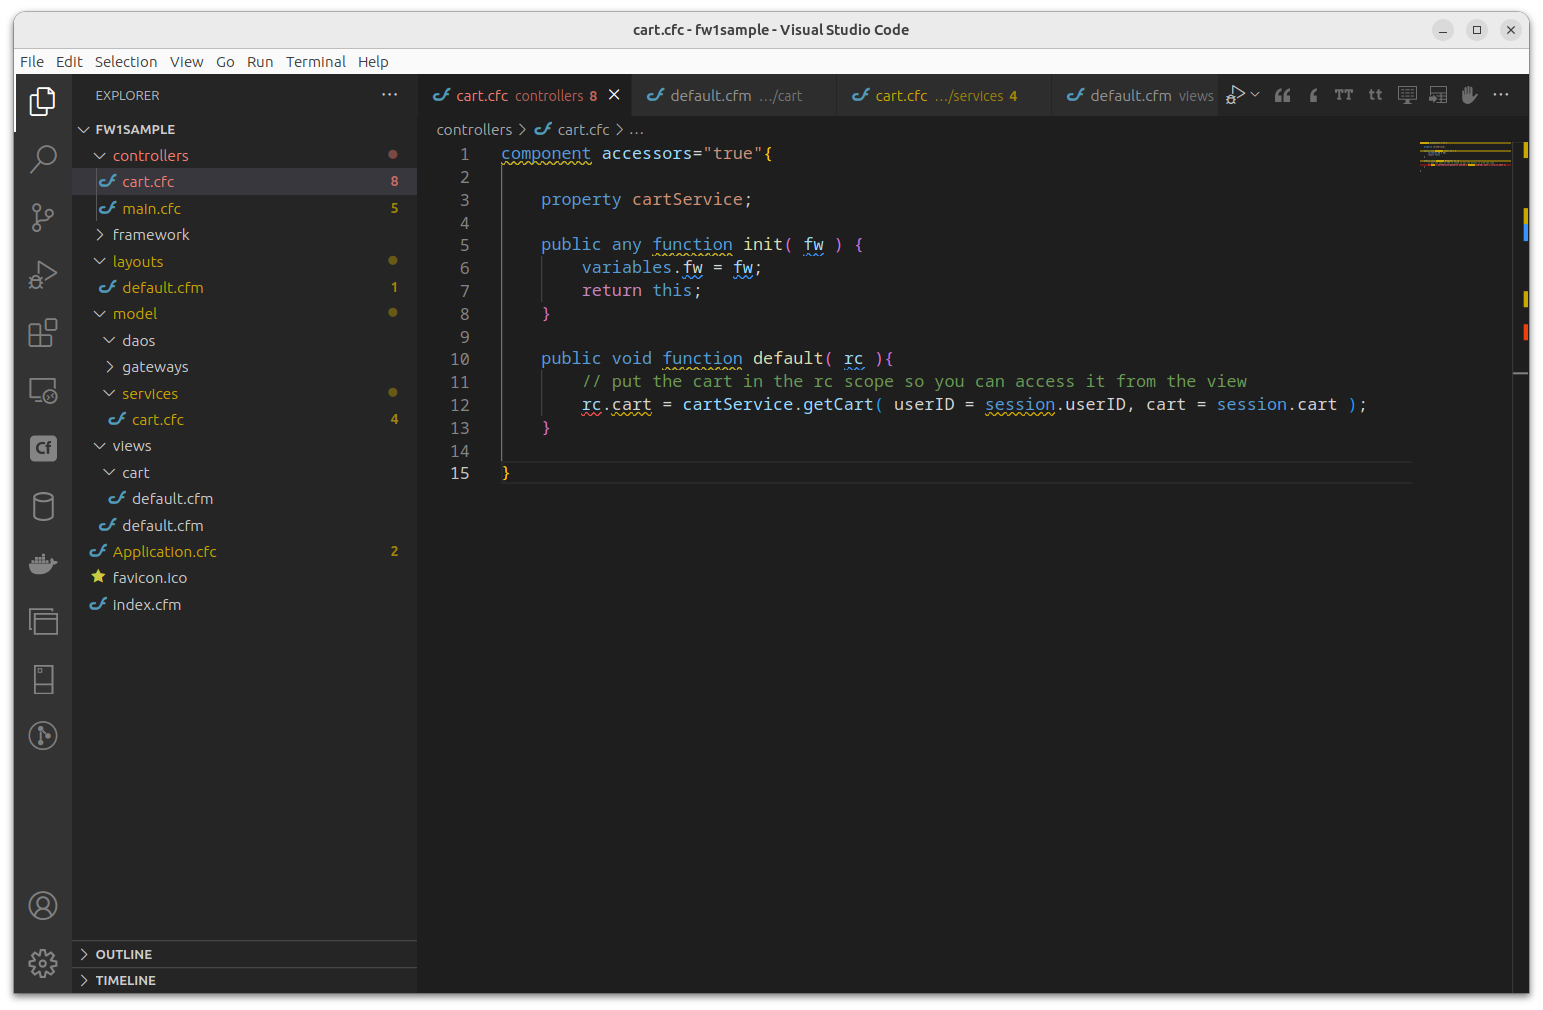Open the Source Control view
The image size is (1543, 1010).
[43, 217]
